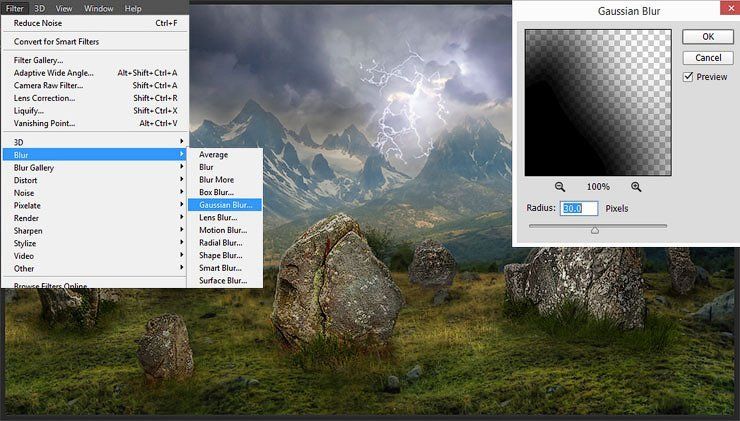Choose Lens Correction filter

[95, 98]
